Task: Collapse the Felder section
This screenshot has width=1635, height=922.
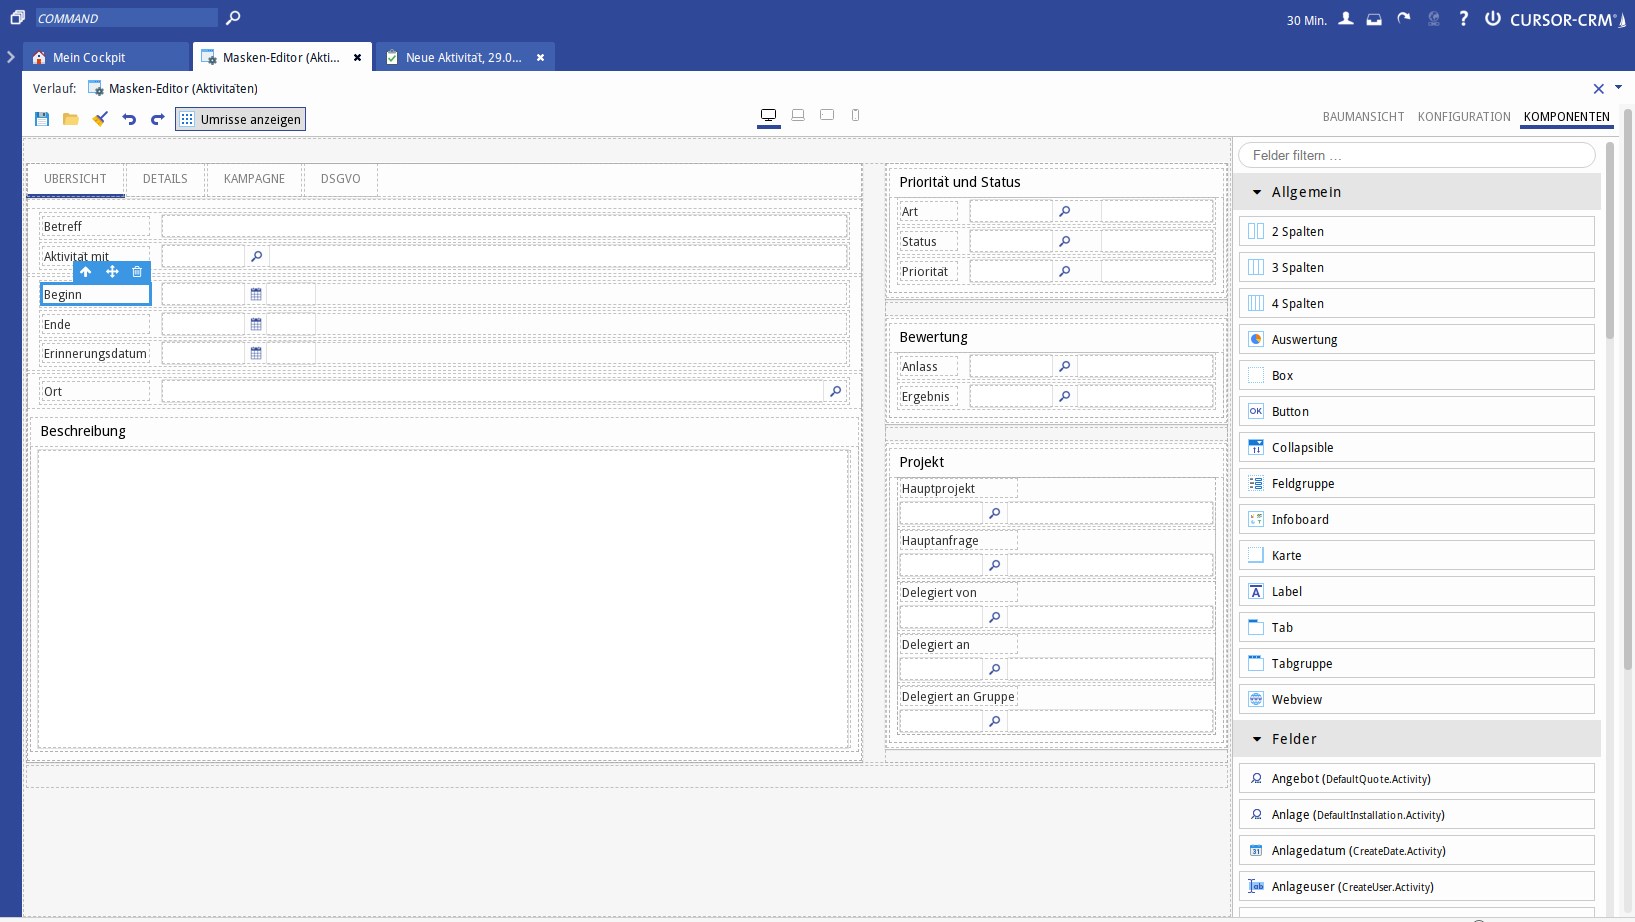Action: point(1257,739)
